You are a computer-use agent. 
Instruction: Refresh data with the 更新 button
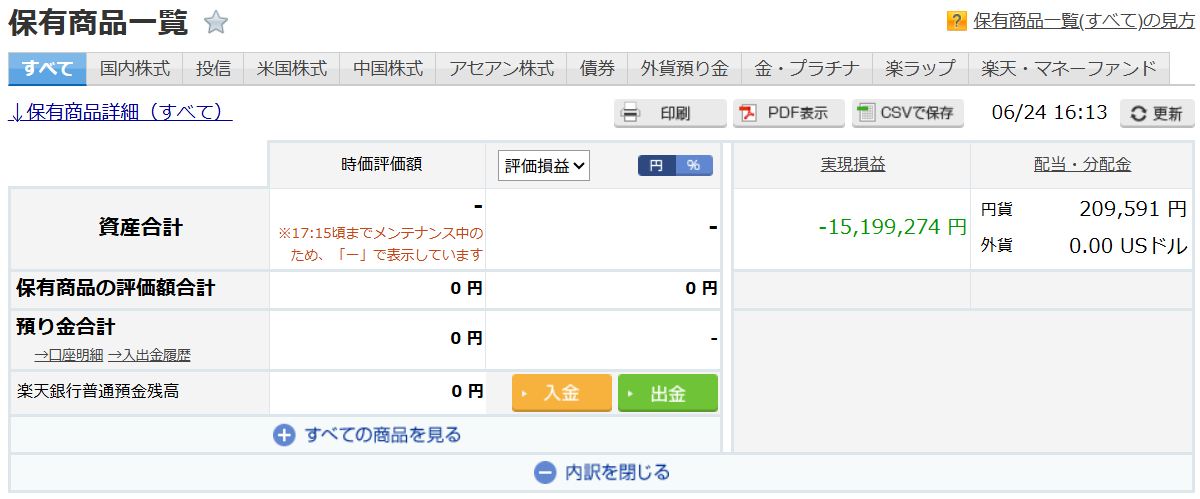click(x=1156, y=113)
